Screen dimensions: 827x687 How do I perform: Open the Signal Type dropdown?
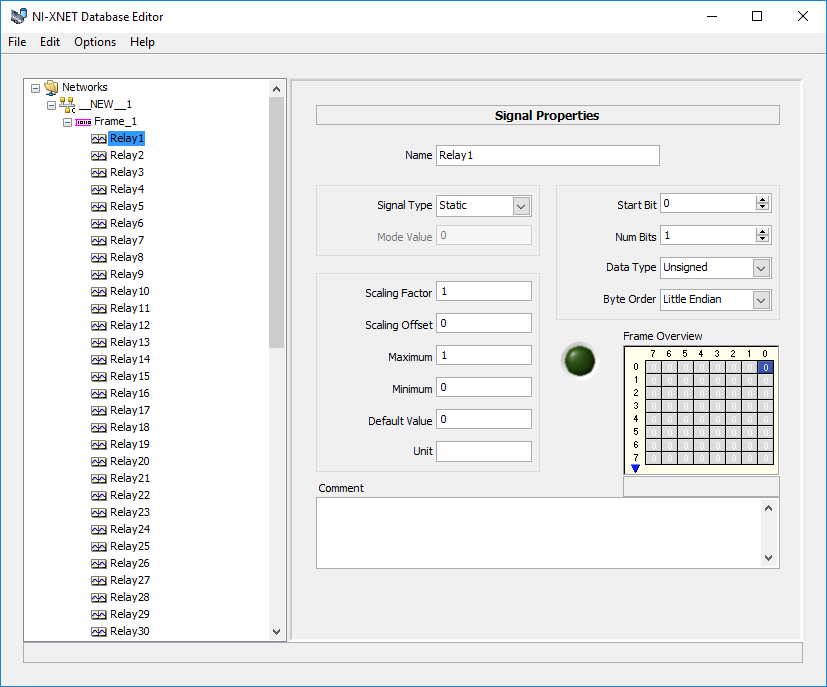(x=521, y=206)
